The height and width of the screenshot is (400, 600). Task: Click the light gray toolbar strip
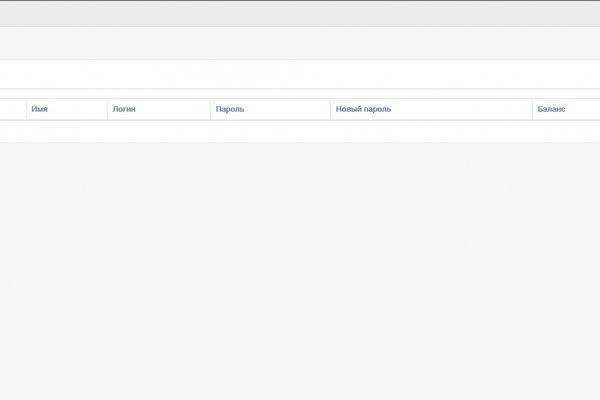point(300,42)
